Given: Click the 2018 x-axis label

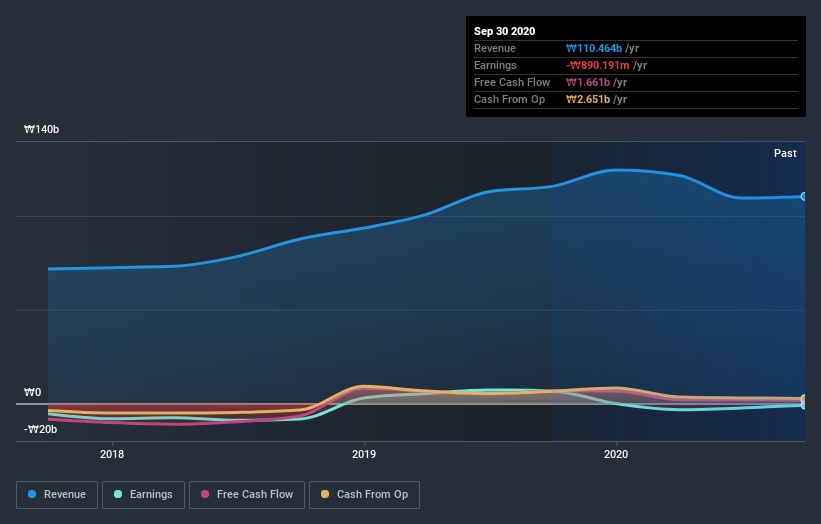Looking at the screenshot, I should [112, 454].
